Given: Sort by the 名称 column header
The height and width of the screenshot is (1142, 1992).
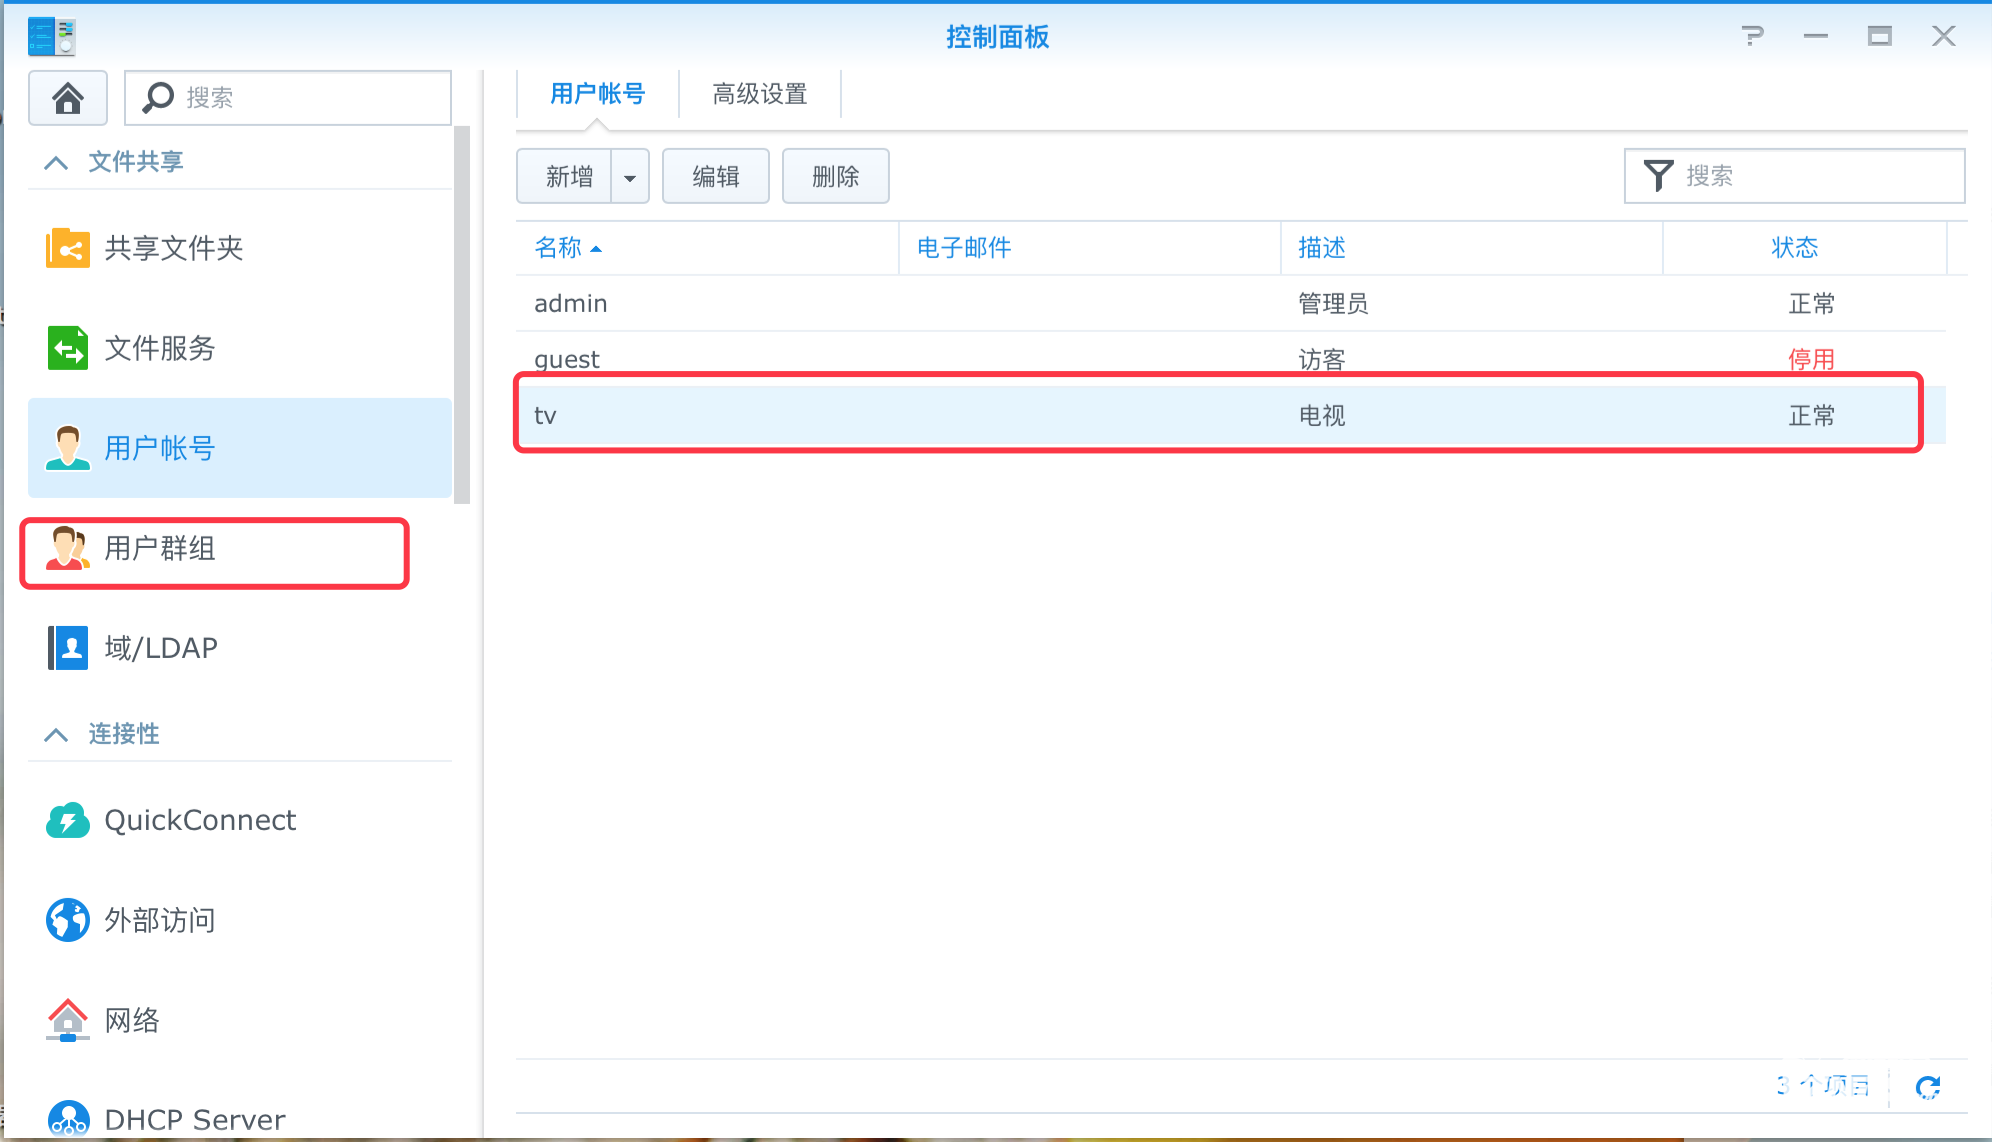Looking at the screenshot, I should click(x=708, y=248).
